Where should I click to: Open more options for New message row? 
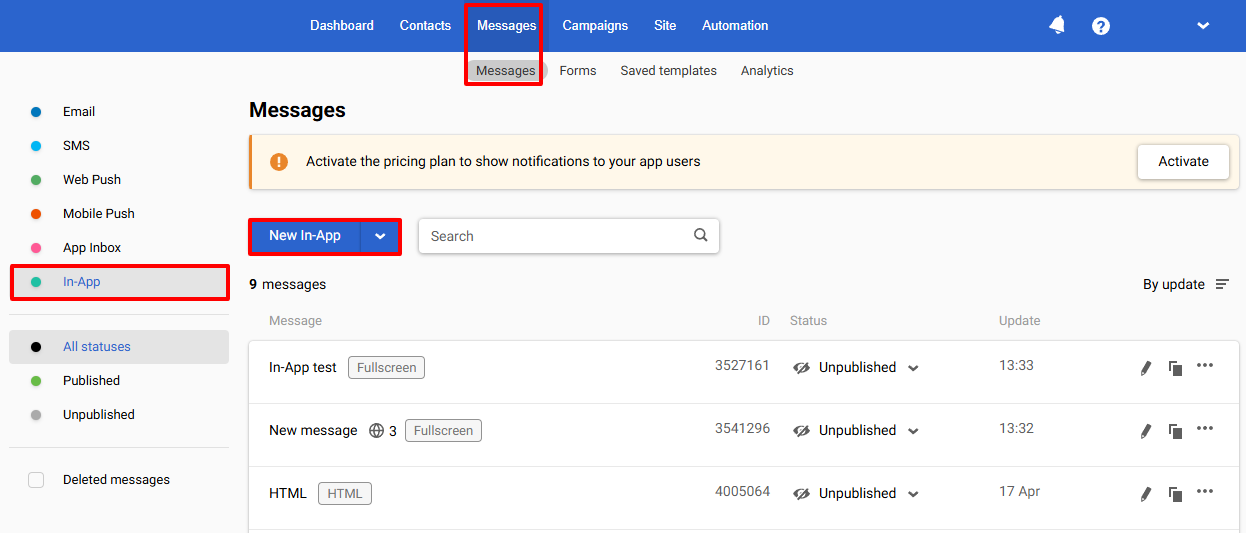[1205, 428]
